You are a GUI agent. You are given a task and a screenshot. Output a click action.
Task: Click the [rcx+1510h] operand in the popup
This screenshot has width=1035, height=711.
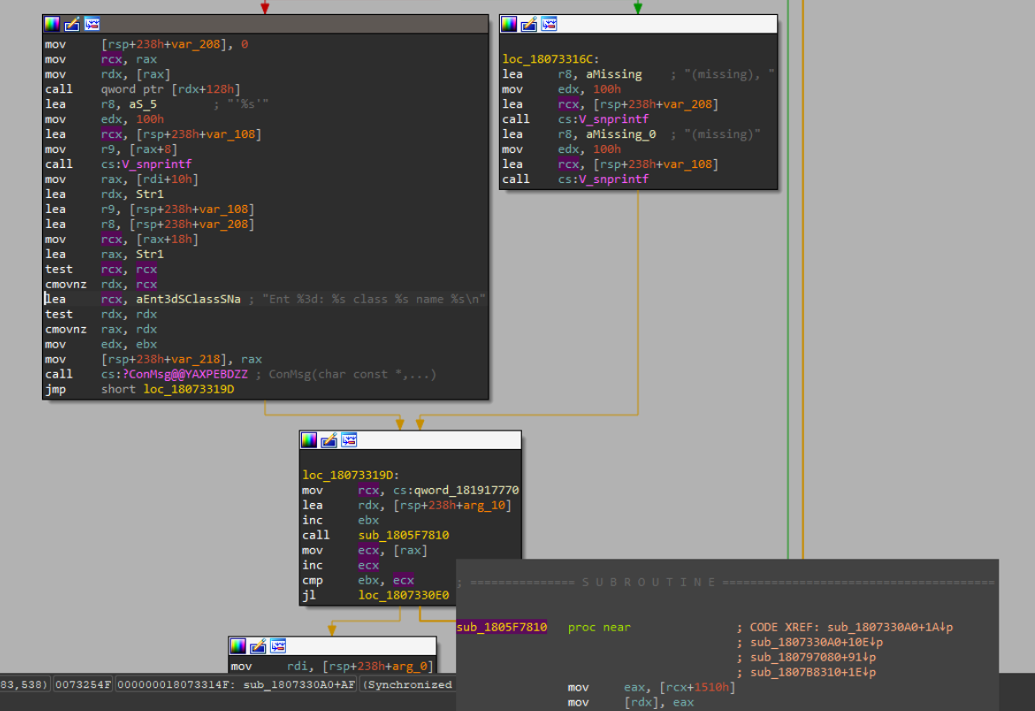(700, 687)
